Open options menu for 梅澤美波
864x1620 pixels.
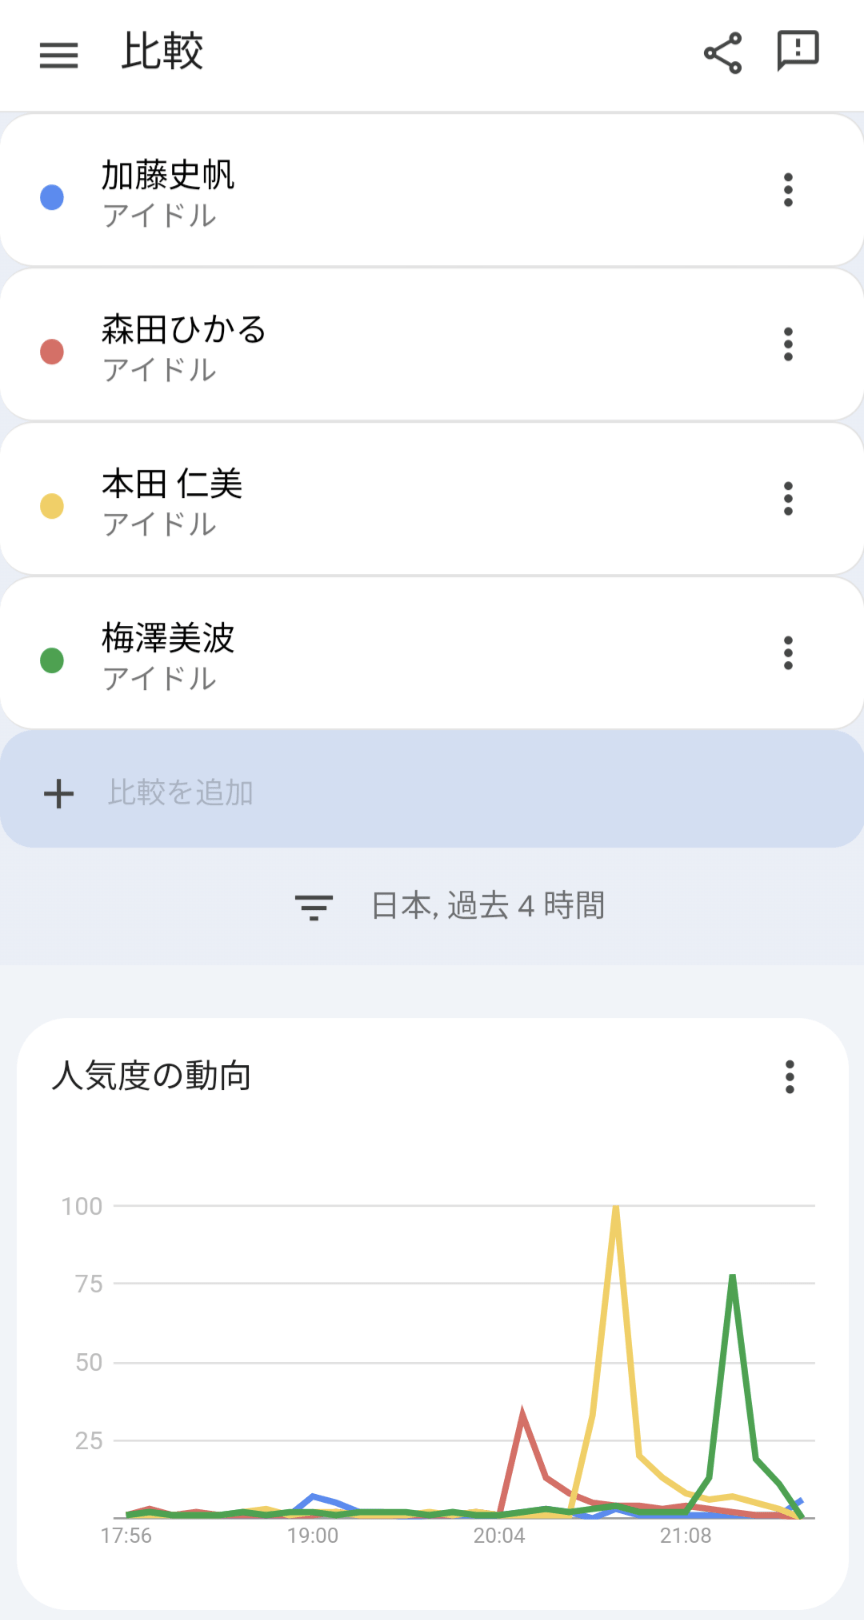click(788, 653)
